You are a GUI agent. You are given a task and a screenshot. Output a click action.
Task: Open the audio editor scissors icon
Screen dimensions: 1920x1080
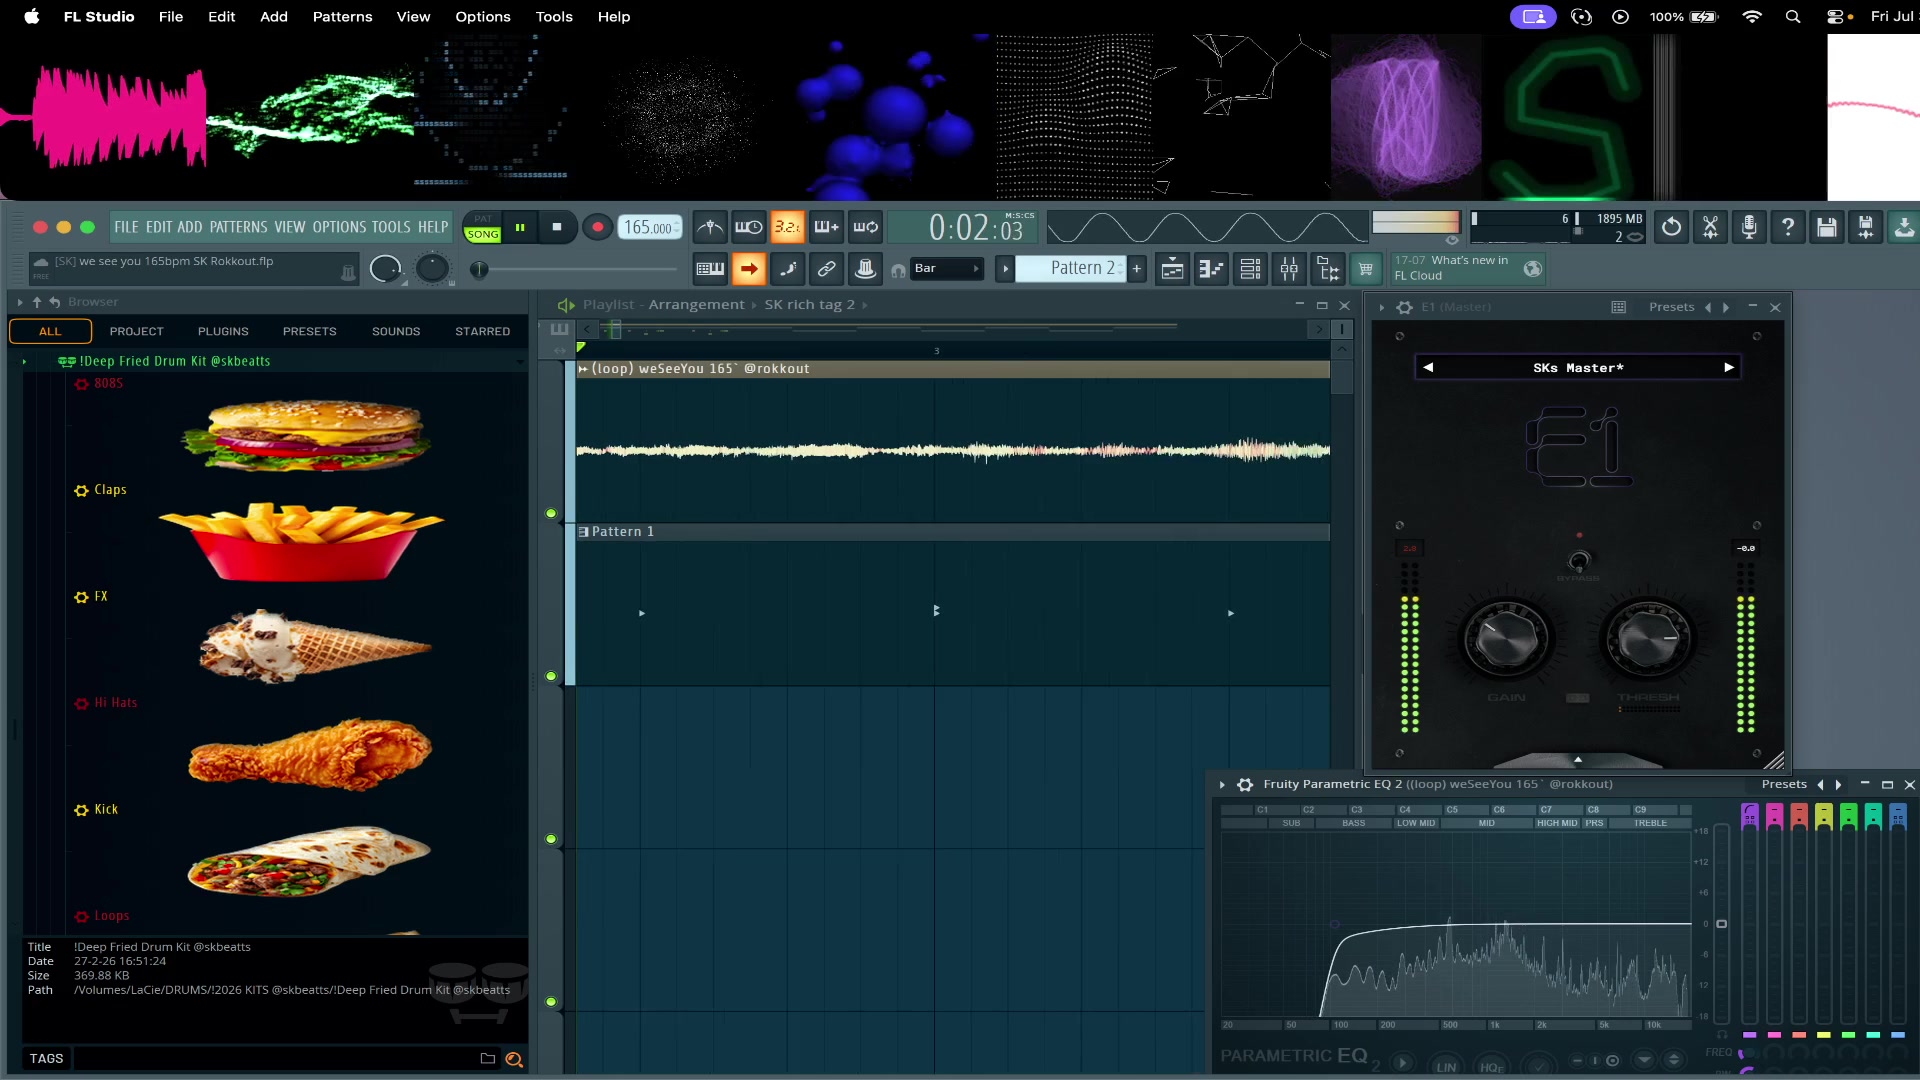pyautogui.click(x=1710, y=227)
